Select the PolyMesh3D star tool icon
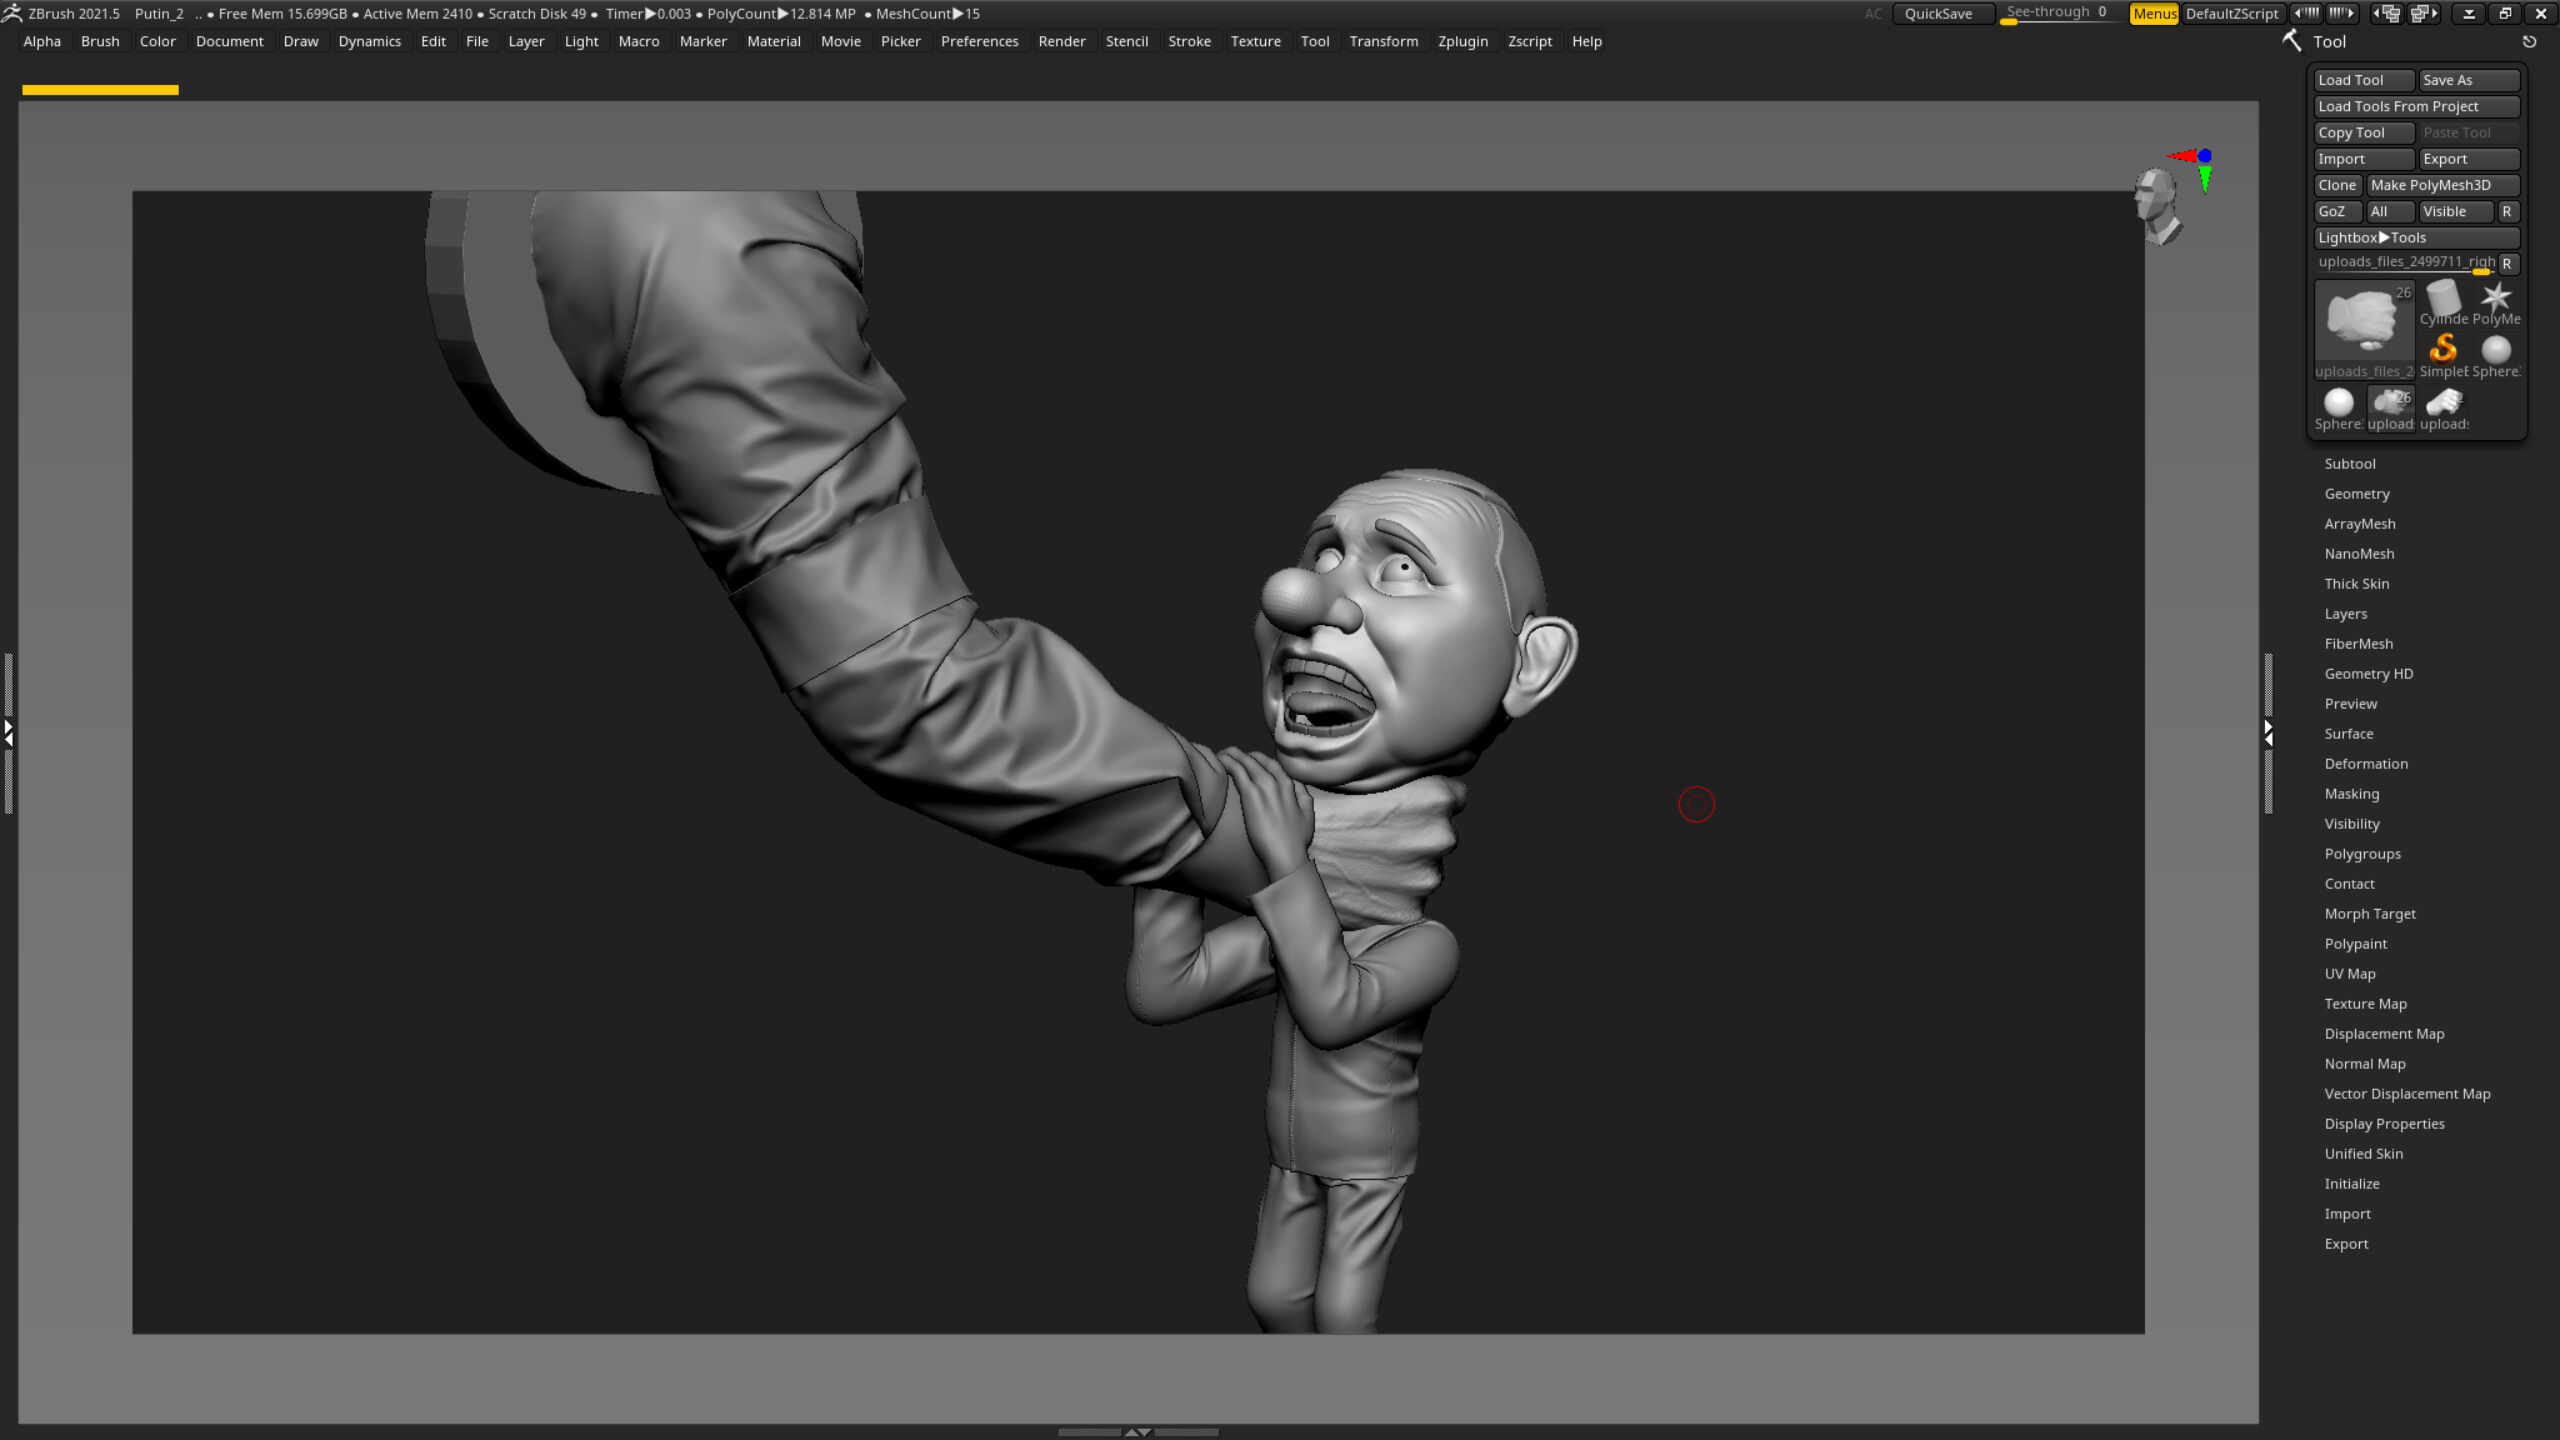The height and width of the screenshot is (1440, 2560). pyautogui.click(x=2496, y=299)
